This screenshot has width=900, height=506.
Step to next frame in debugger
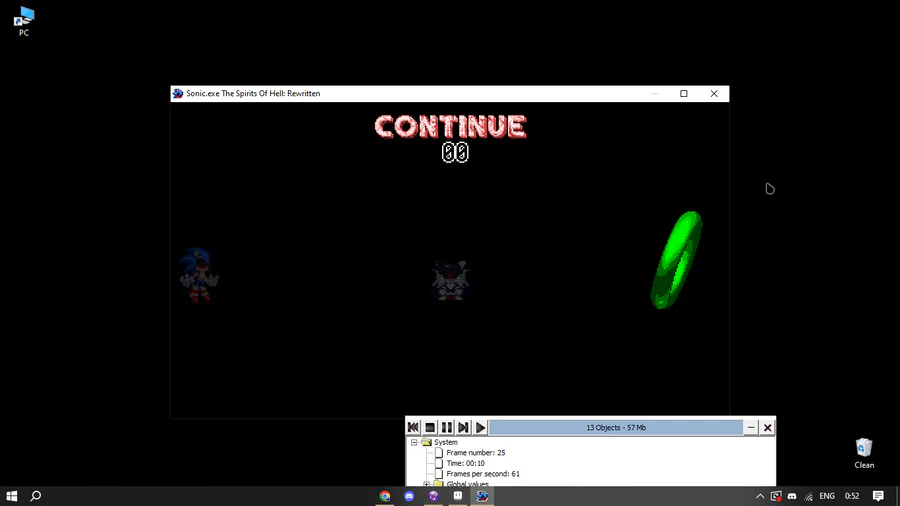pos(463,427)
